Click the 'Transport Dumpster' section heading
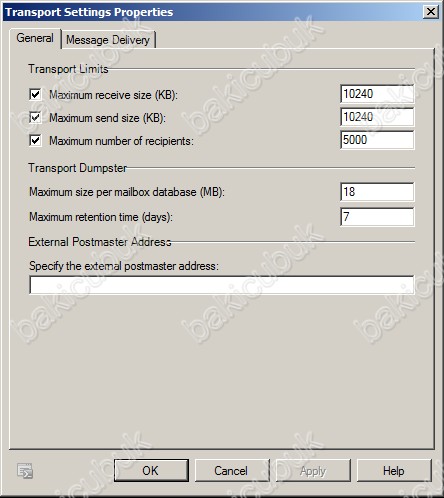 77,168
